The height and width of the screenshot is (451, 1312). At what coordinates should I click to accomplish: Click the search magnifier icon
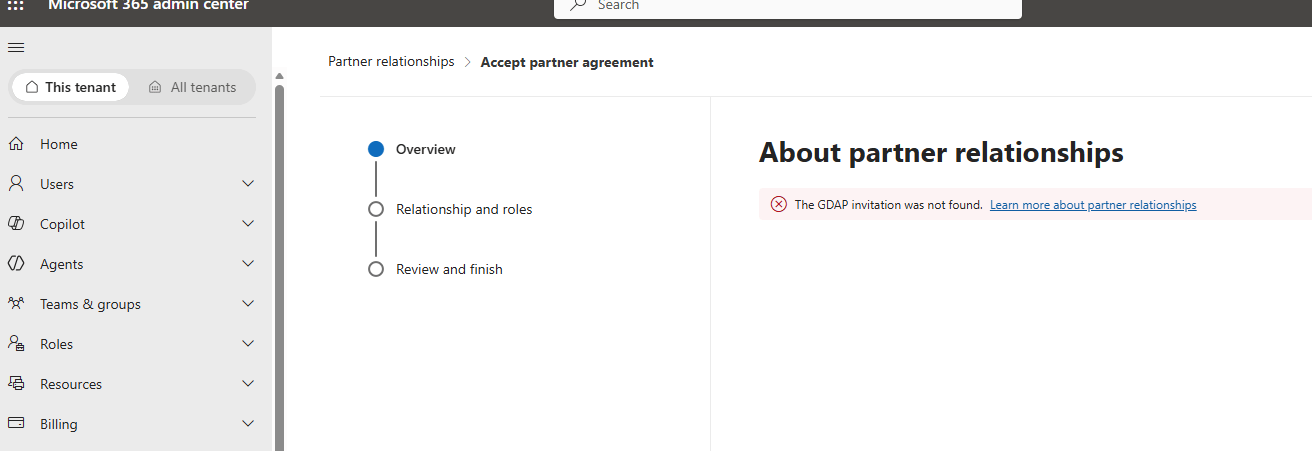[x=577, y=5]
